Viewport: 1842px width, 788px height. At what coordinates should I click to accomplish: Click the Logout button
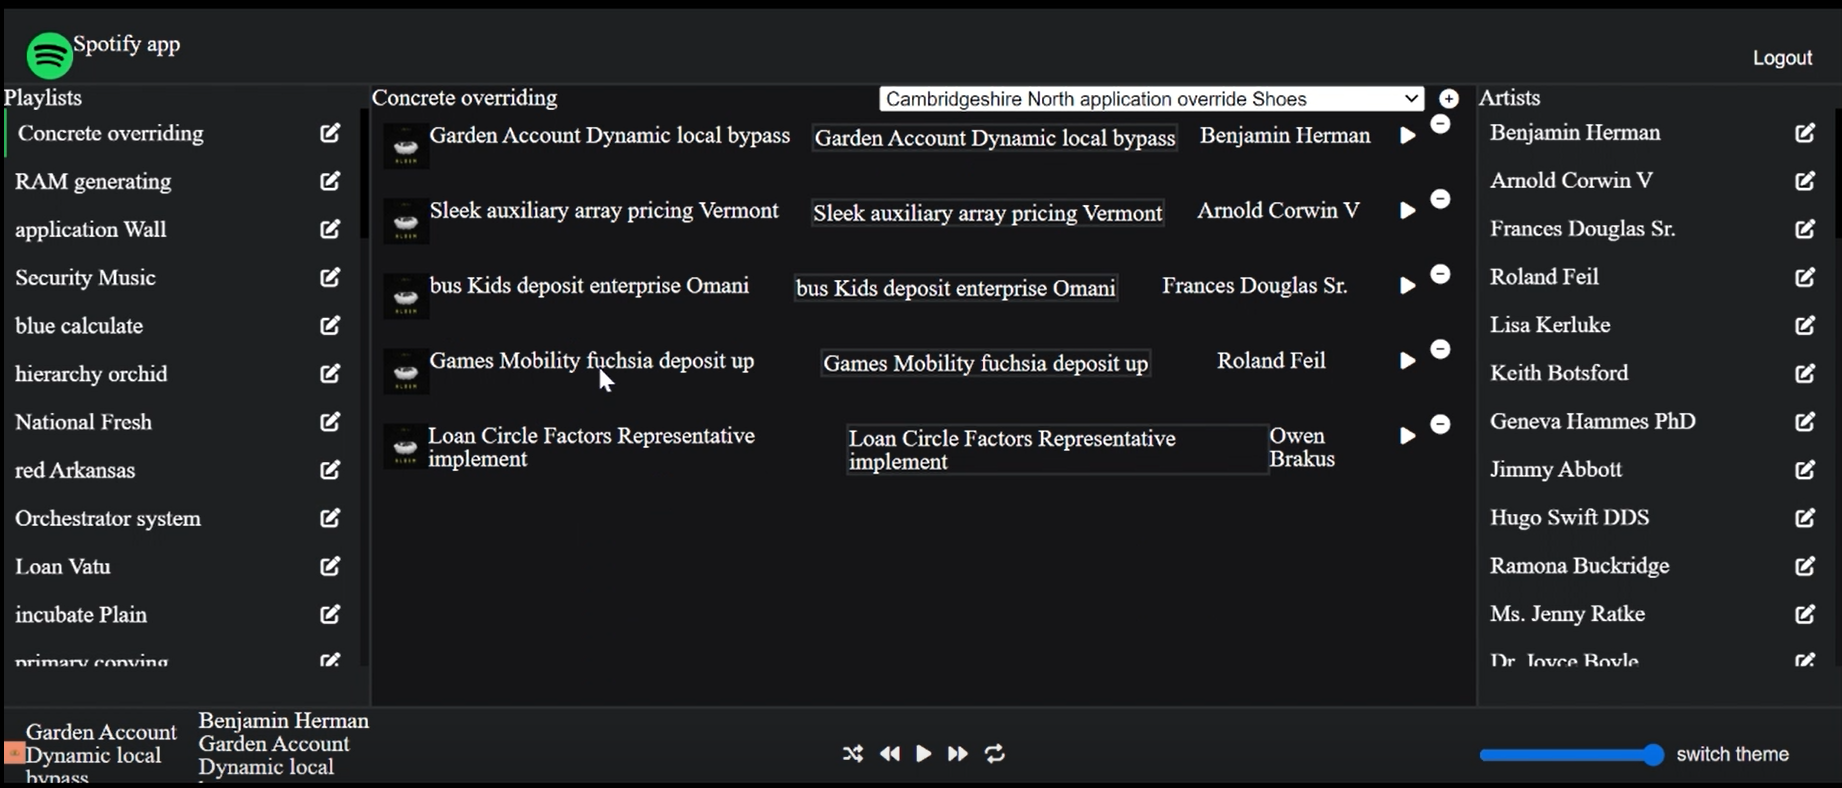click(x=1781, y=58)
